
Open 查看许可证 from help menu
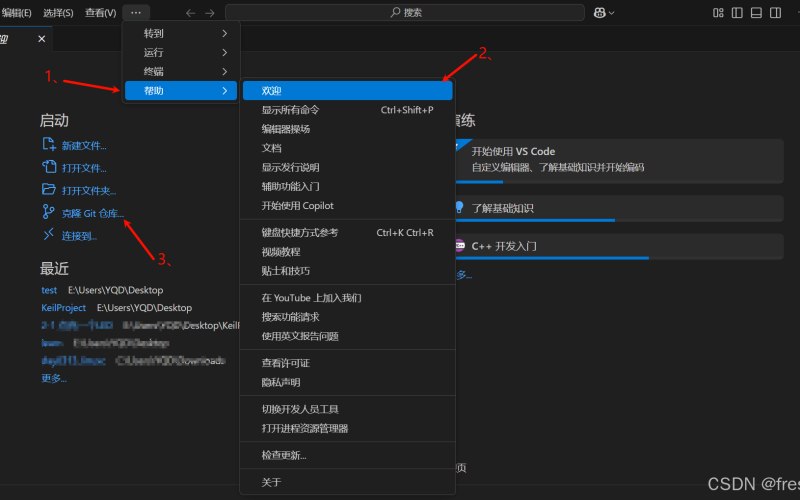pos(347,363)
